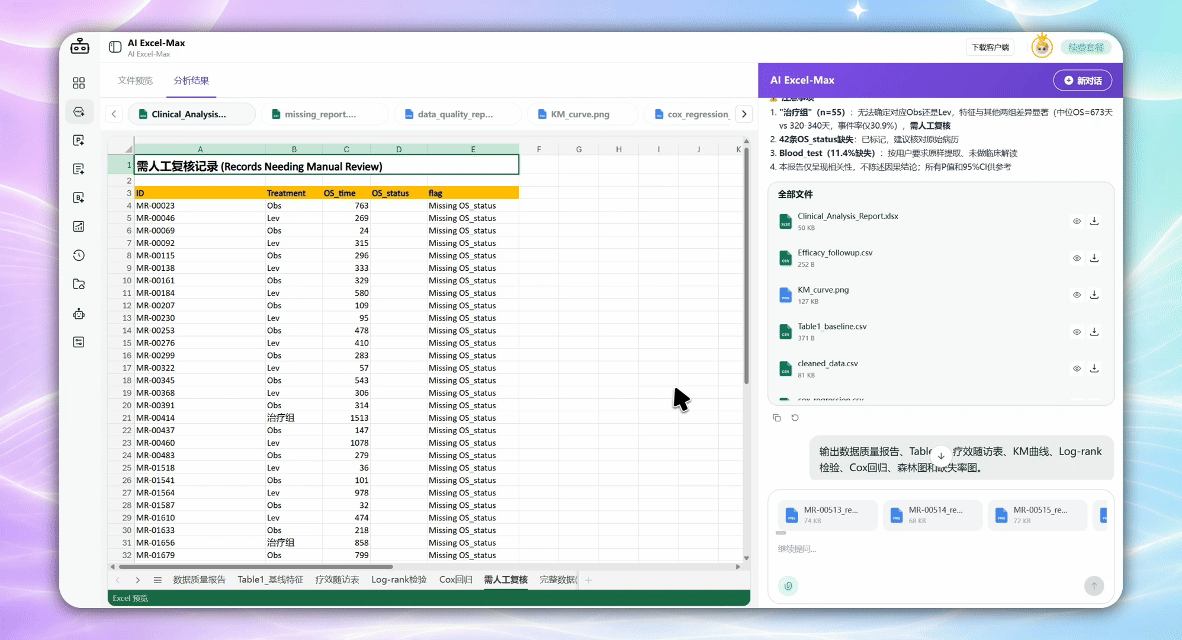Preview Table1_baseline.csv with eye icon
The width and height of the screenshot is (1182, 640).
[x=1076, y=332]
